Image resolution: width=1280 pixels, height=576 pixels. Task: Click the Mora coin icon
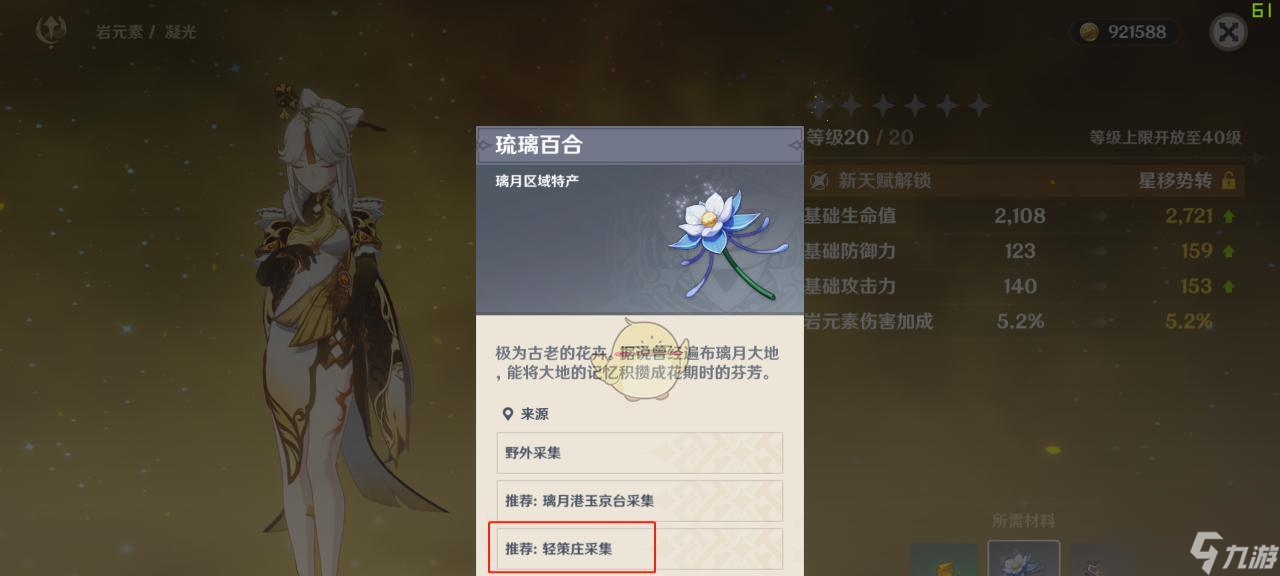(x=1090, y=32)
